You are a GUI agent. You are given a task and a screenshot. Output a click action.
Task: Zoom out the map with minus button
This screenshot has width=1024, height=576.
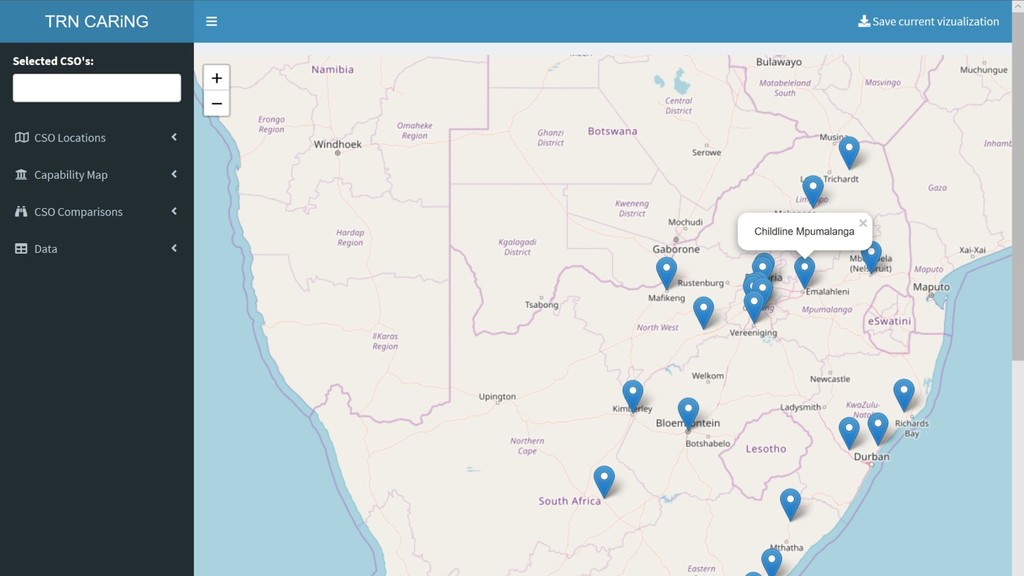[x=217, y=103]
